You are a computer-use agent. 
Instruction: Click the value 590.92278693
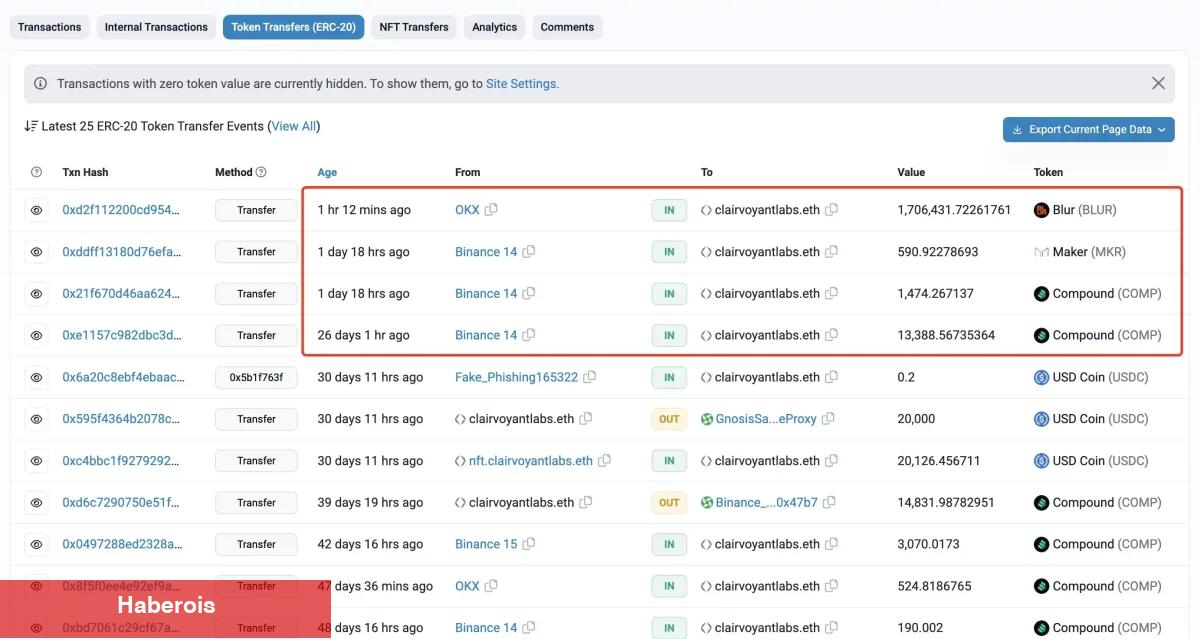(938, 252)
